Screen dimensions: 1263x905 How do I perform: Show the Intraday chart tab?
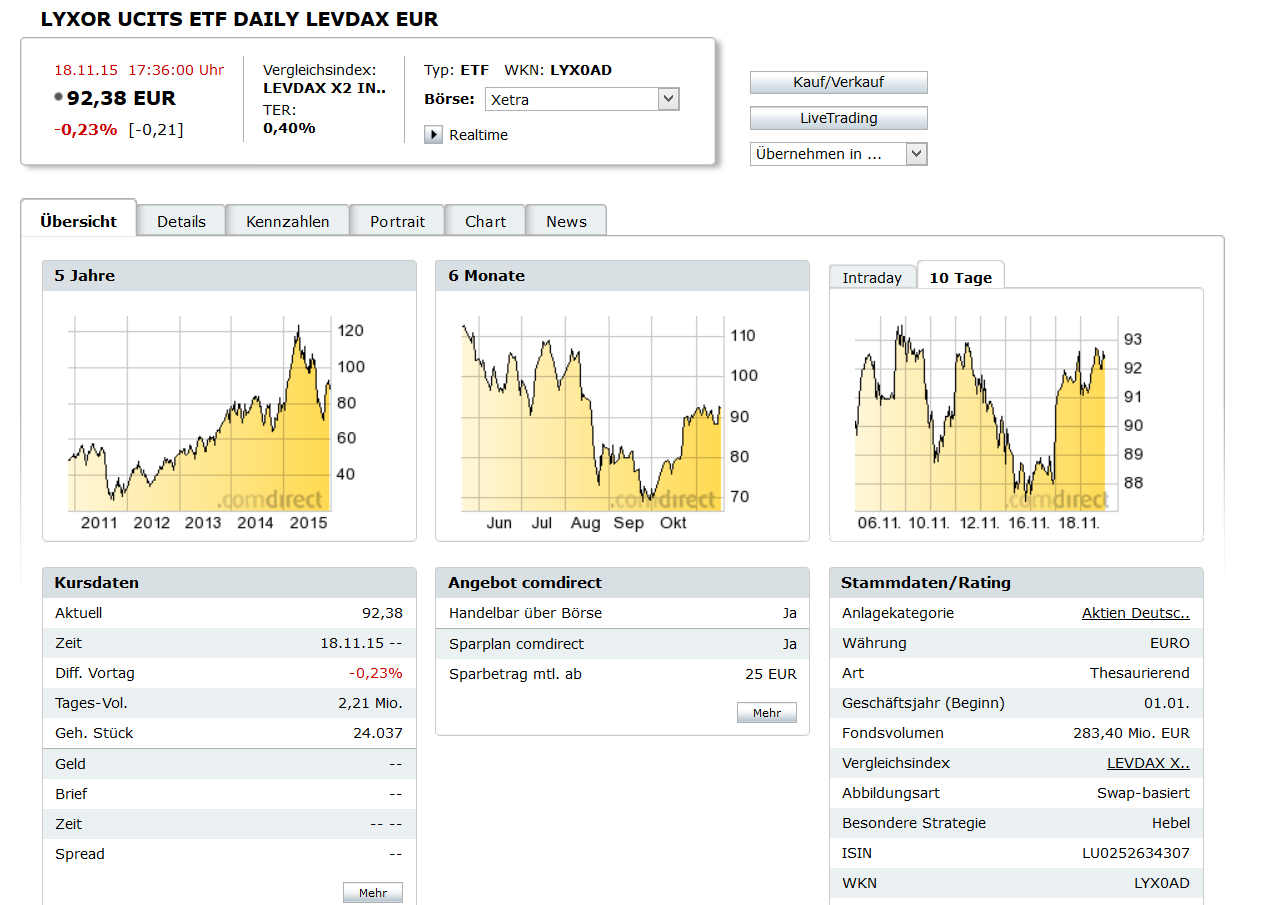[872, 278]
